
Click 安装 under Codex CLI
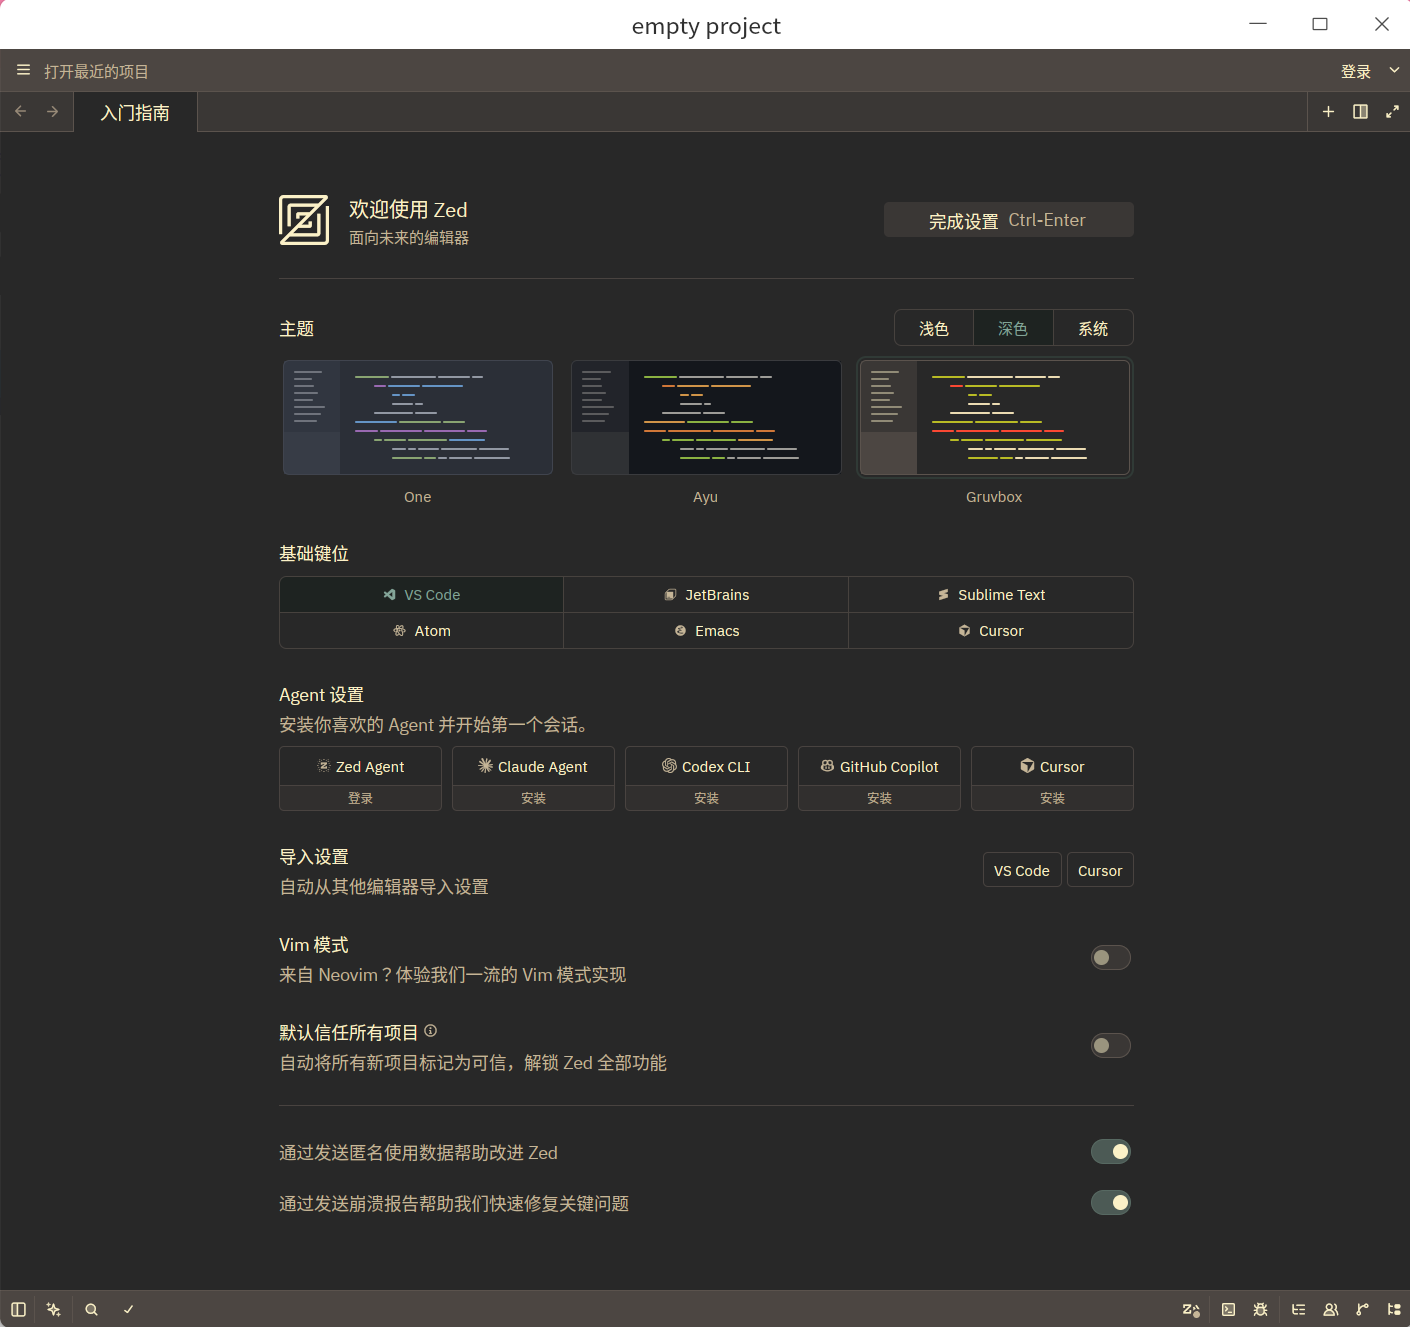[x=706, y=798]
